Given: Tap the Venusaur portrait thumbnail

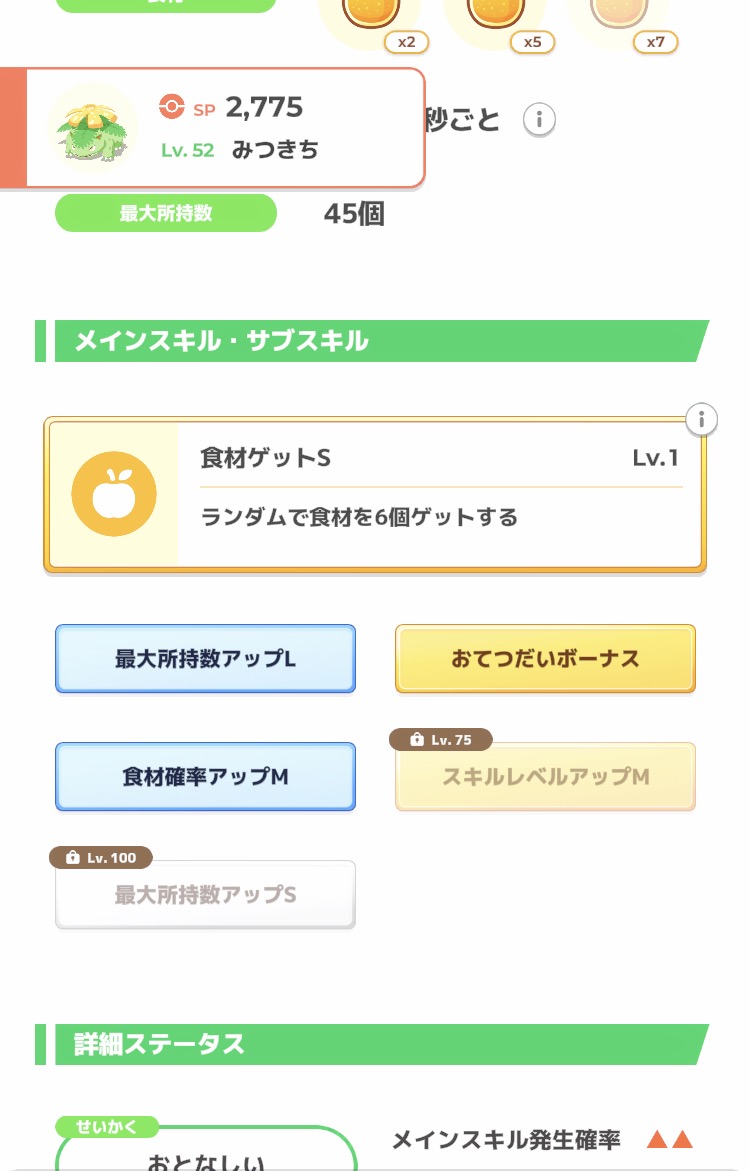Looking at the screenshot, I should click(x=93, y=127).
